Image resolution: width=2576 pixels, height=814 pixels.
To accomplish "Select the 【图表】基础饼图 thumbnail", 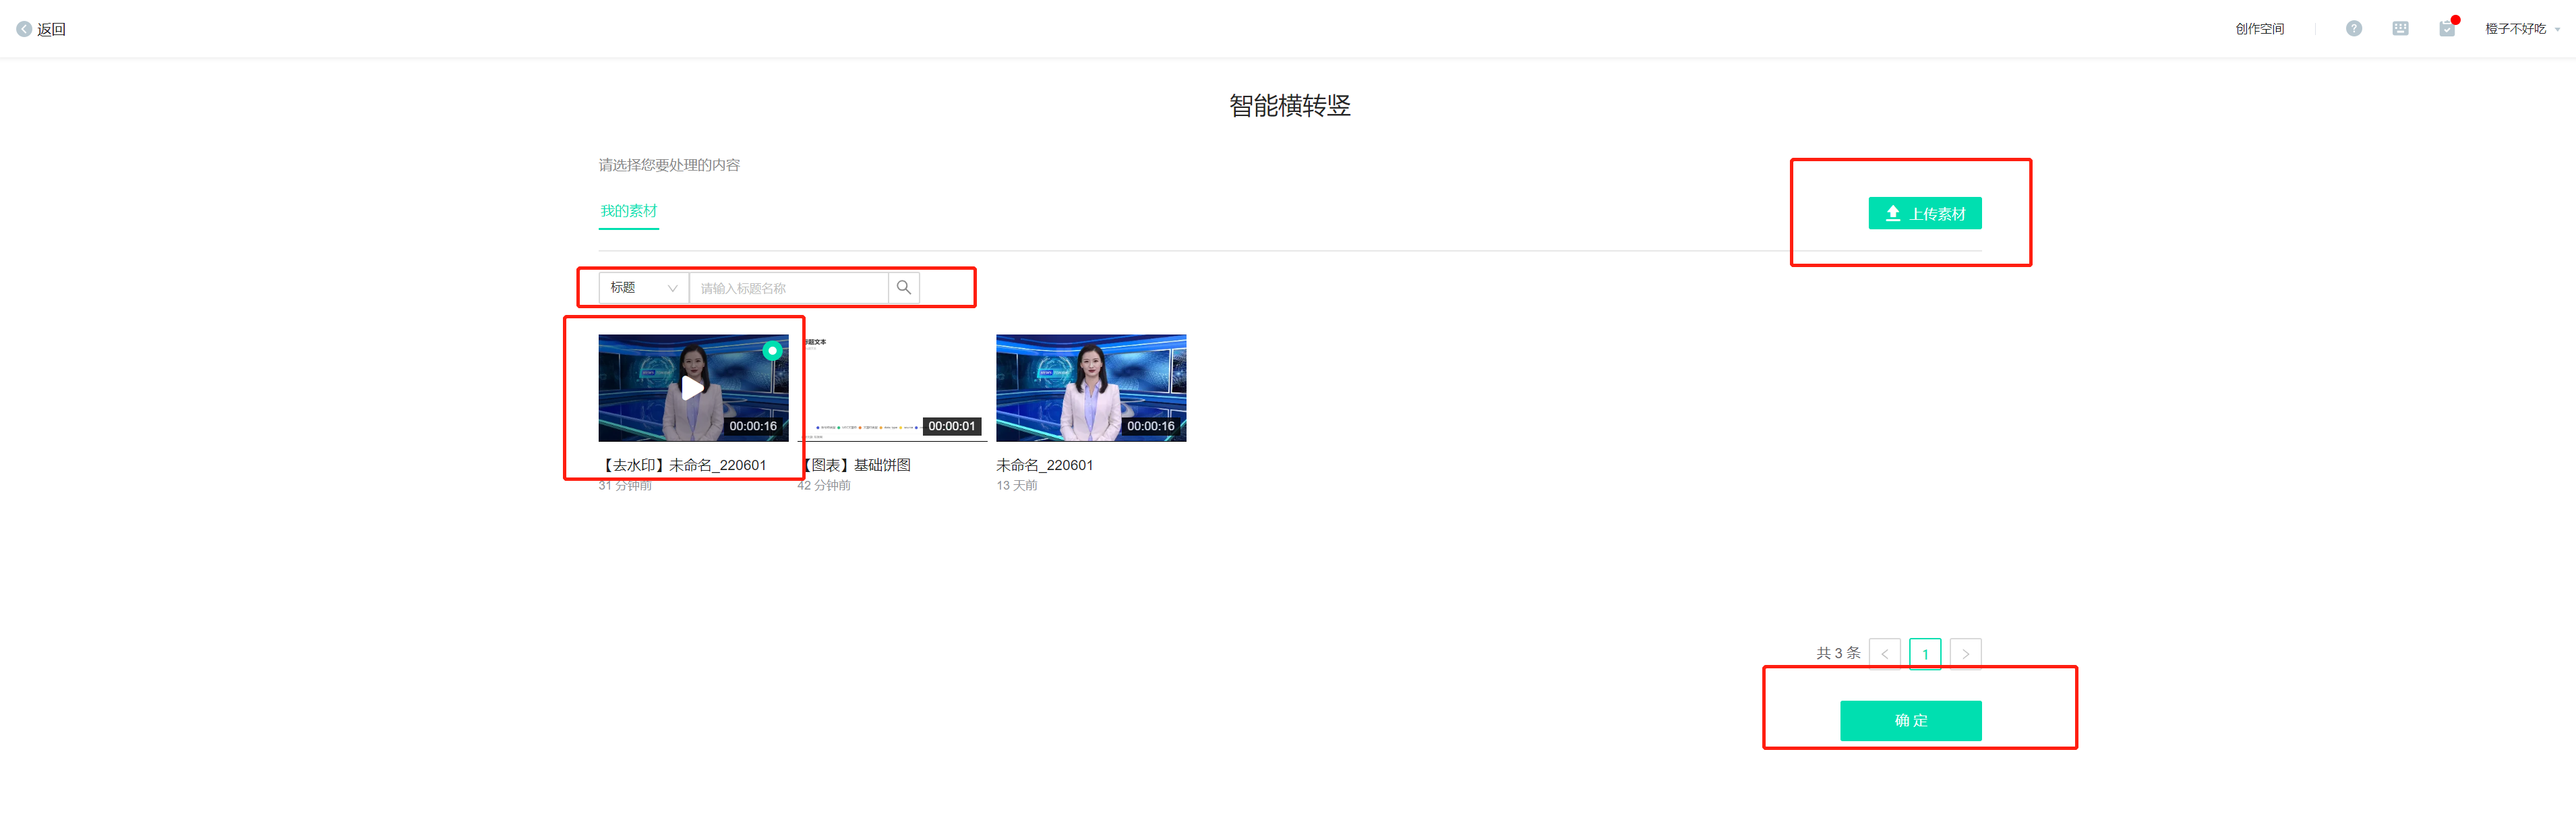I will click(x=892, y=388).
